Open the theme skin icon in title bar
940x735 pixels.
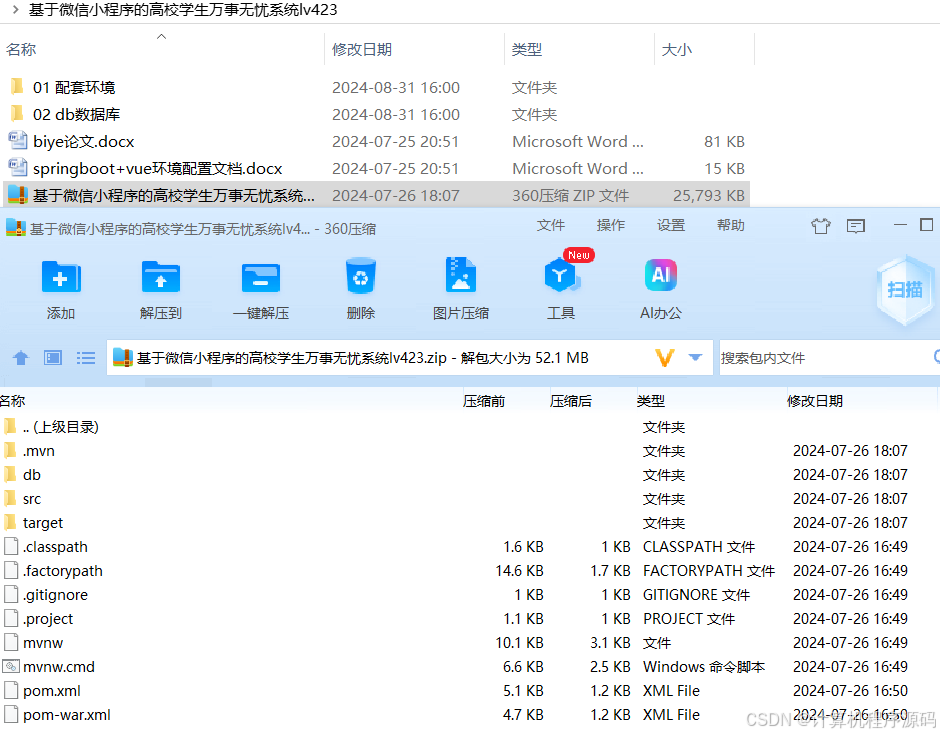820,227
